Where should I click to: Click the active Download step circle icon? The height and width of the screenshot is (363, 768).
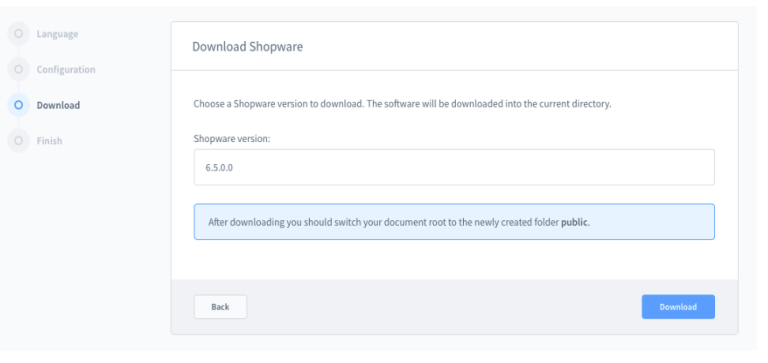[x=19, y=105]
